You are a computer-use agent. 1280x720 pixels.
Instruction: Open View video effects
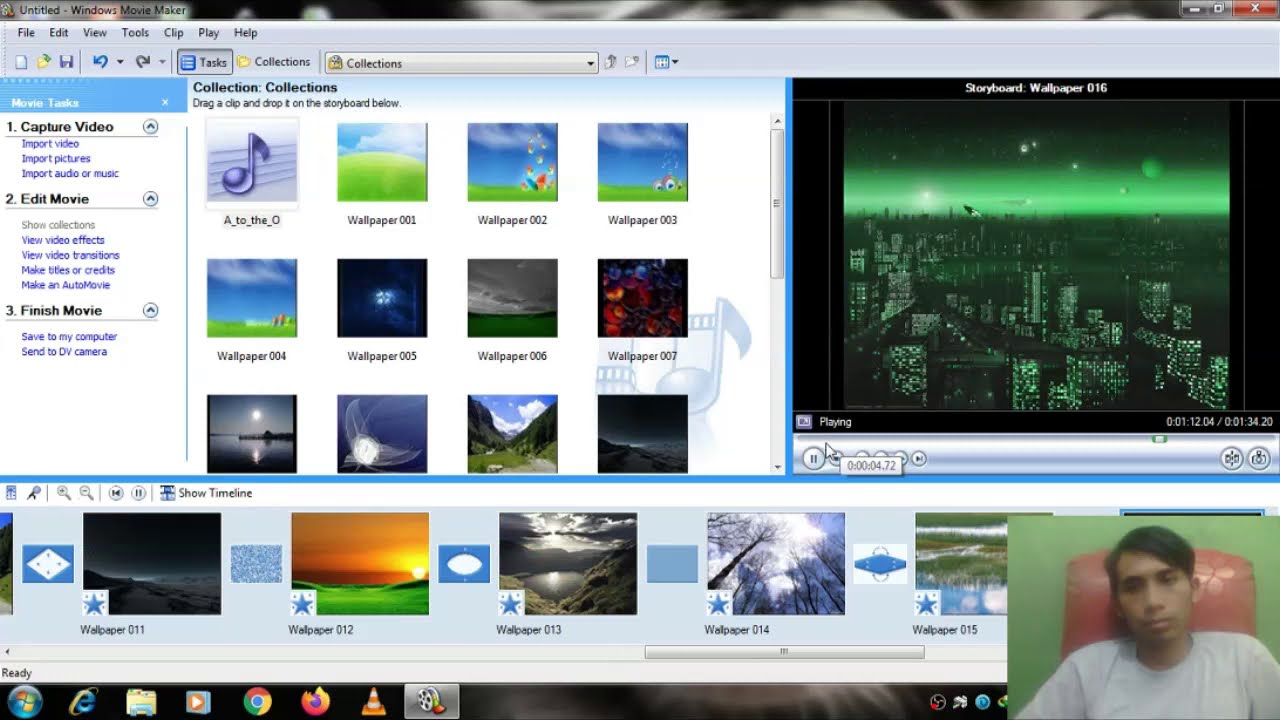click(x=63, y=240)
